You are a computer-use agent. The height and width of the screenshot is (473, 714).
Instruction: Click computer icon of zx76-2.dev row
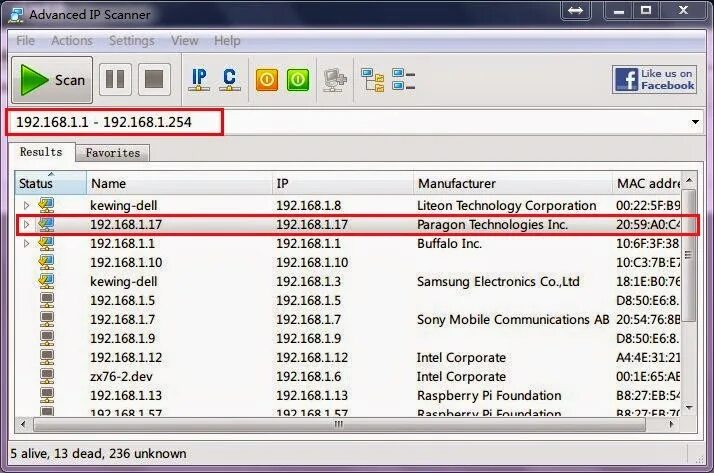47,376
